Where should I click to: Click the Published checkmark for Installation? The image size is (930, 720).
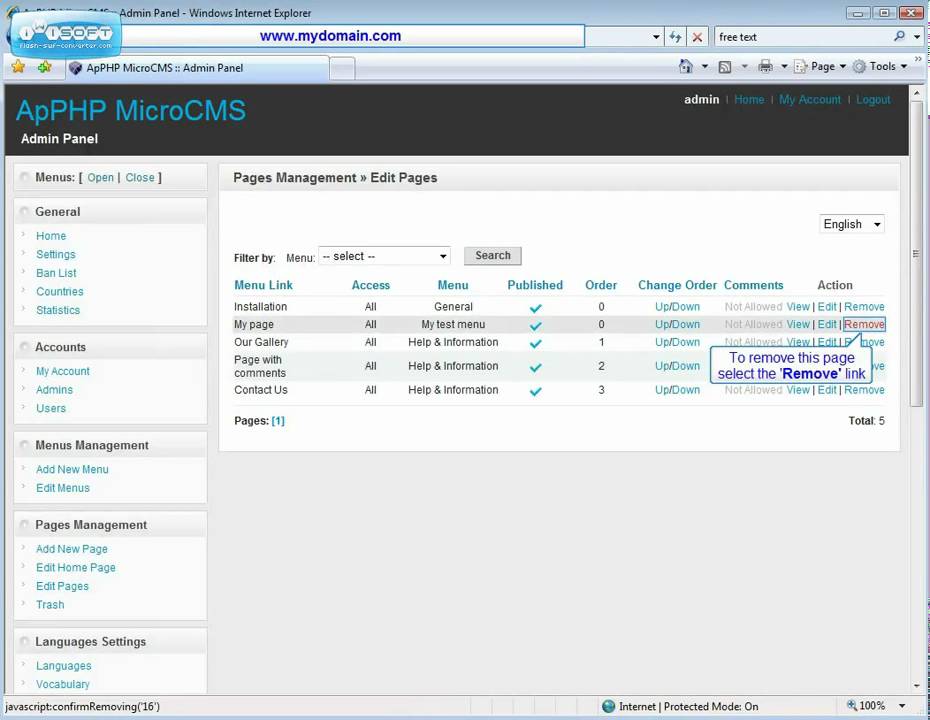click(x=536, y=308)
